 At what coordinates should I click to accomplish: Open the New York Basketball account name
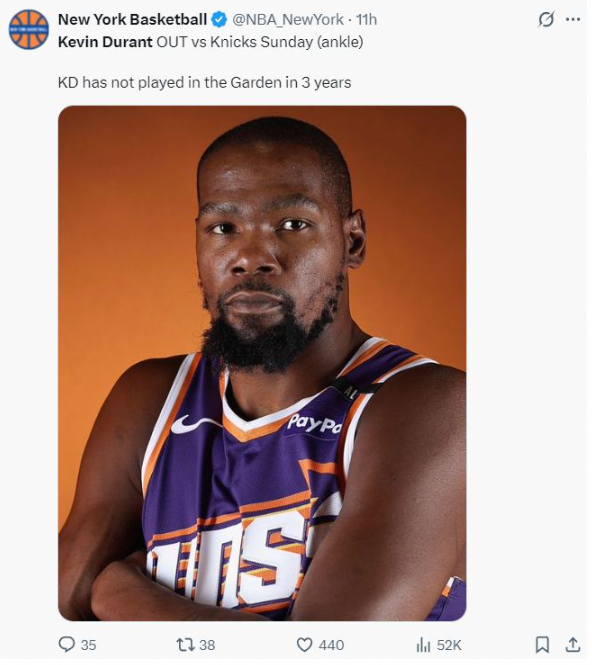point(132,20)
